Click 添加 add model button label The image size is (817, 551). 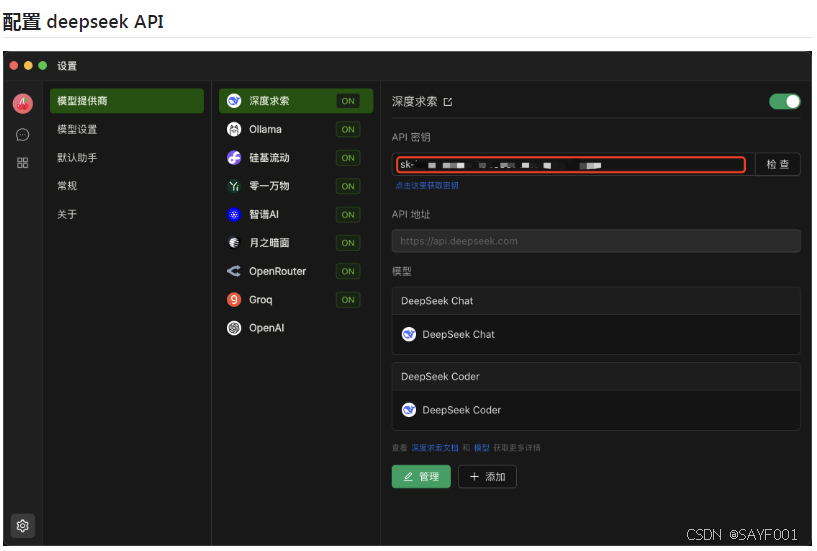pos(495,476)
